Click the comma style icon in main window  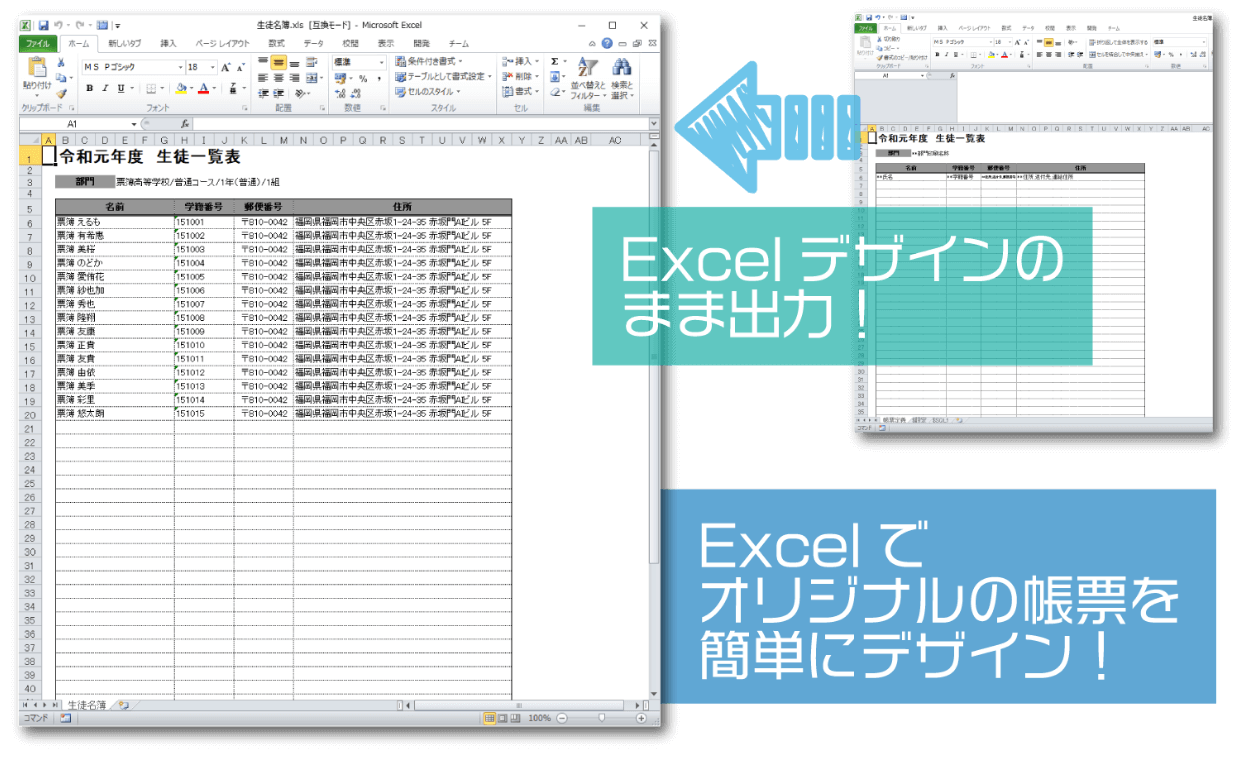379,78
